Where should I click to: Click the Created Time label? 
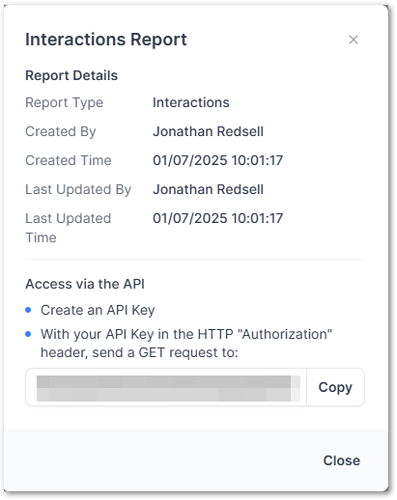click(x=68, y=160)
